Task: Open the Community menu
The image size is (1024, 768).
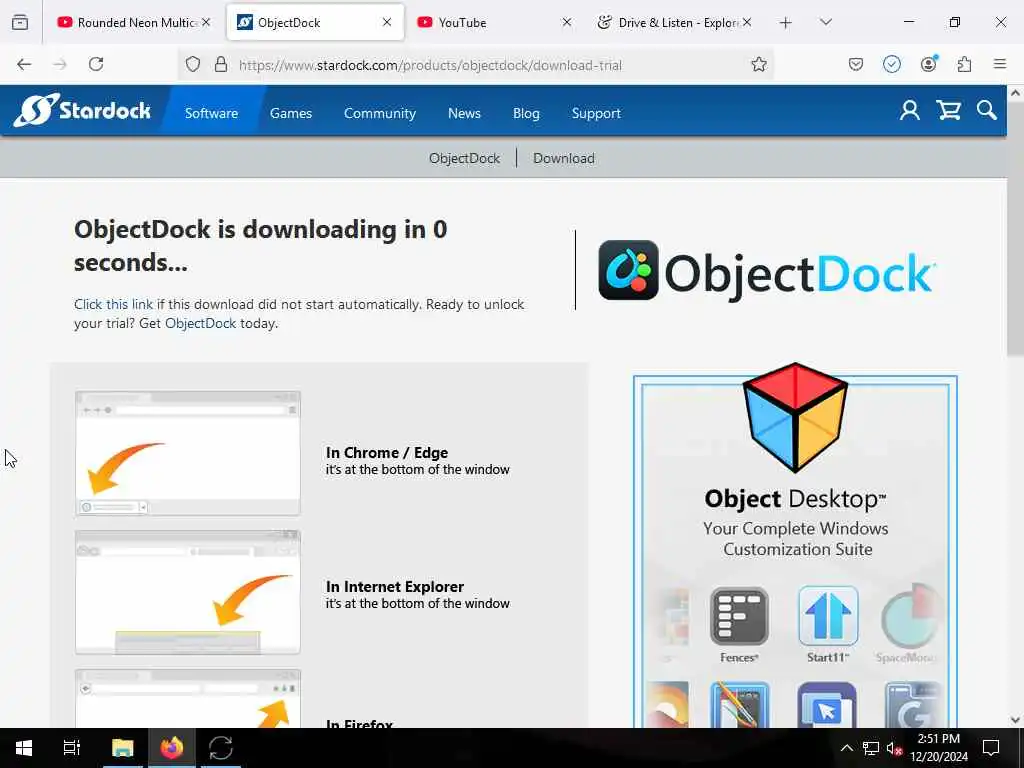Action: click(x=379, y=113)
